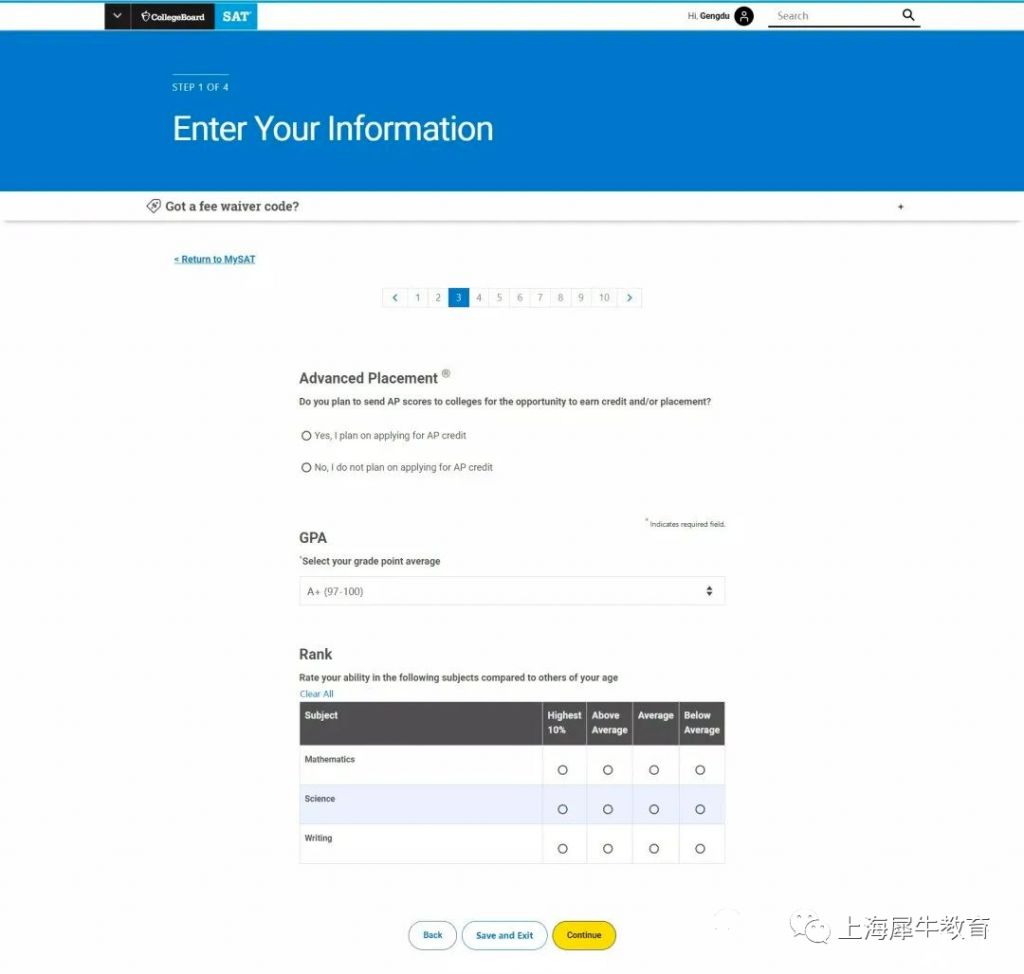This screenshot has width=1024, height=974.
Task: Click the yellow Continue button
Action: click(x=584, y=935)
